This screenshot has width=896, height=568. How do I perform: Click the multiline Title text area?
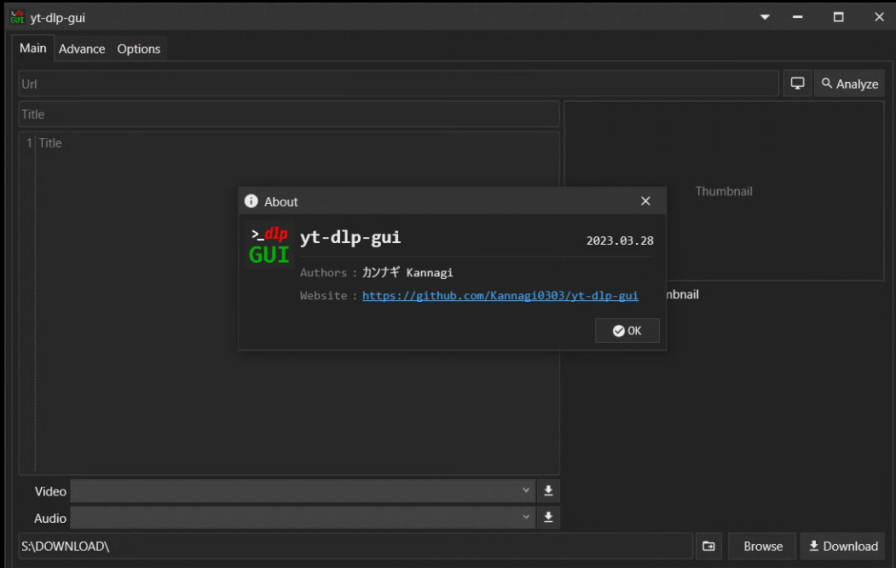tap(289, 303)
